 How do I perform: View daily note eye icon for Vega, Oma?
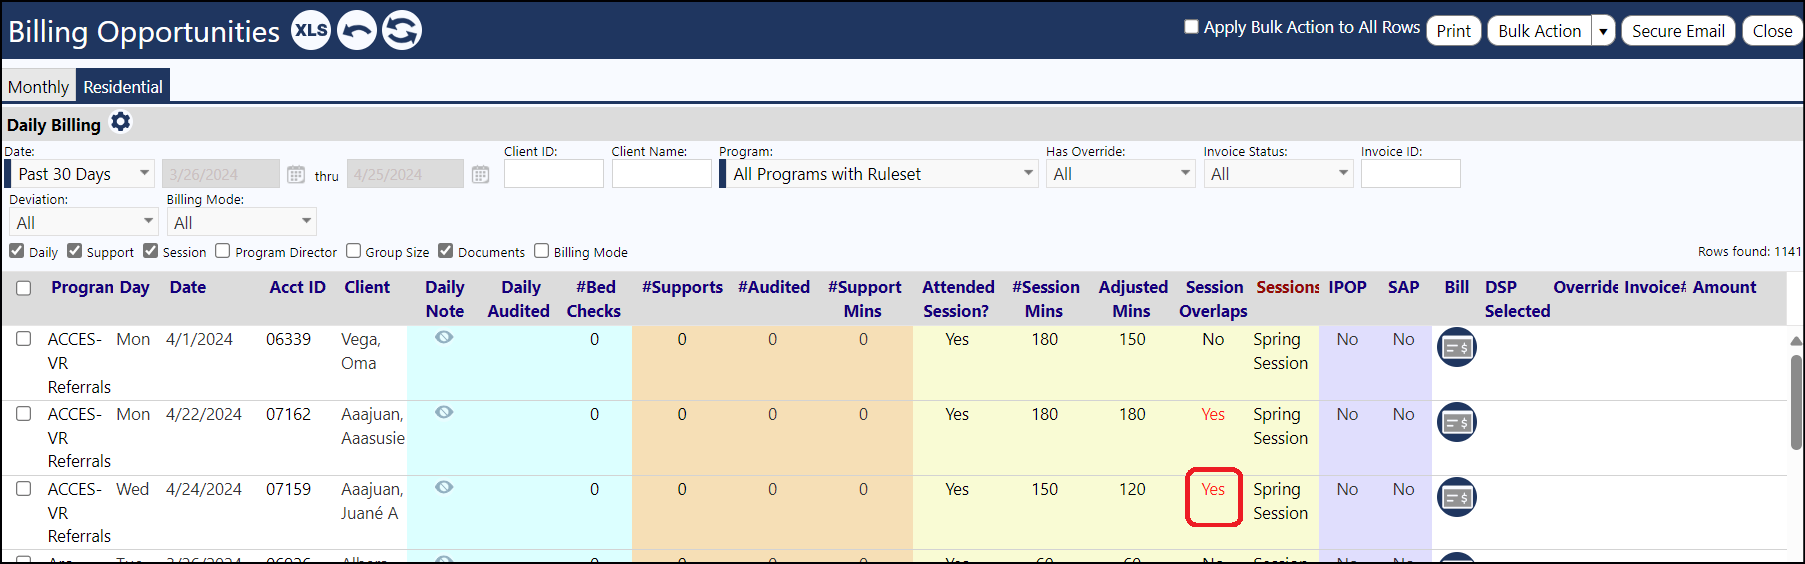(x=444, y=337)
